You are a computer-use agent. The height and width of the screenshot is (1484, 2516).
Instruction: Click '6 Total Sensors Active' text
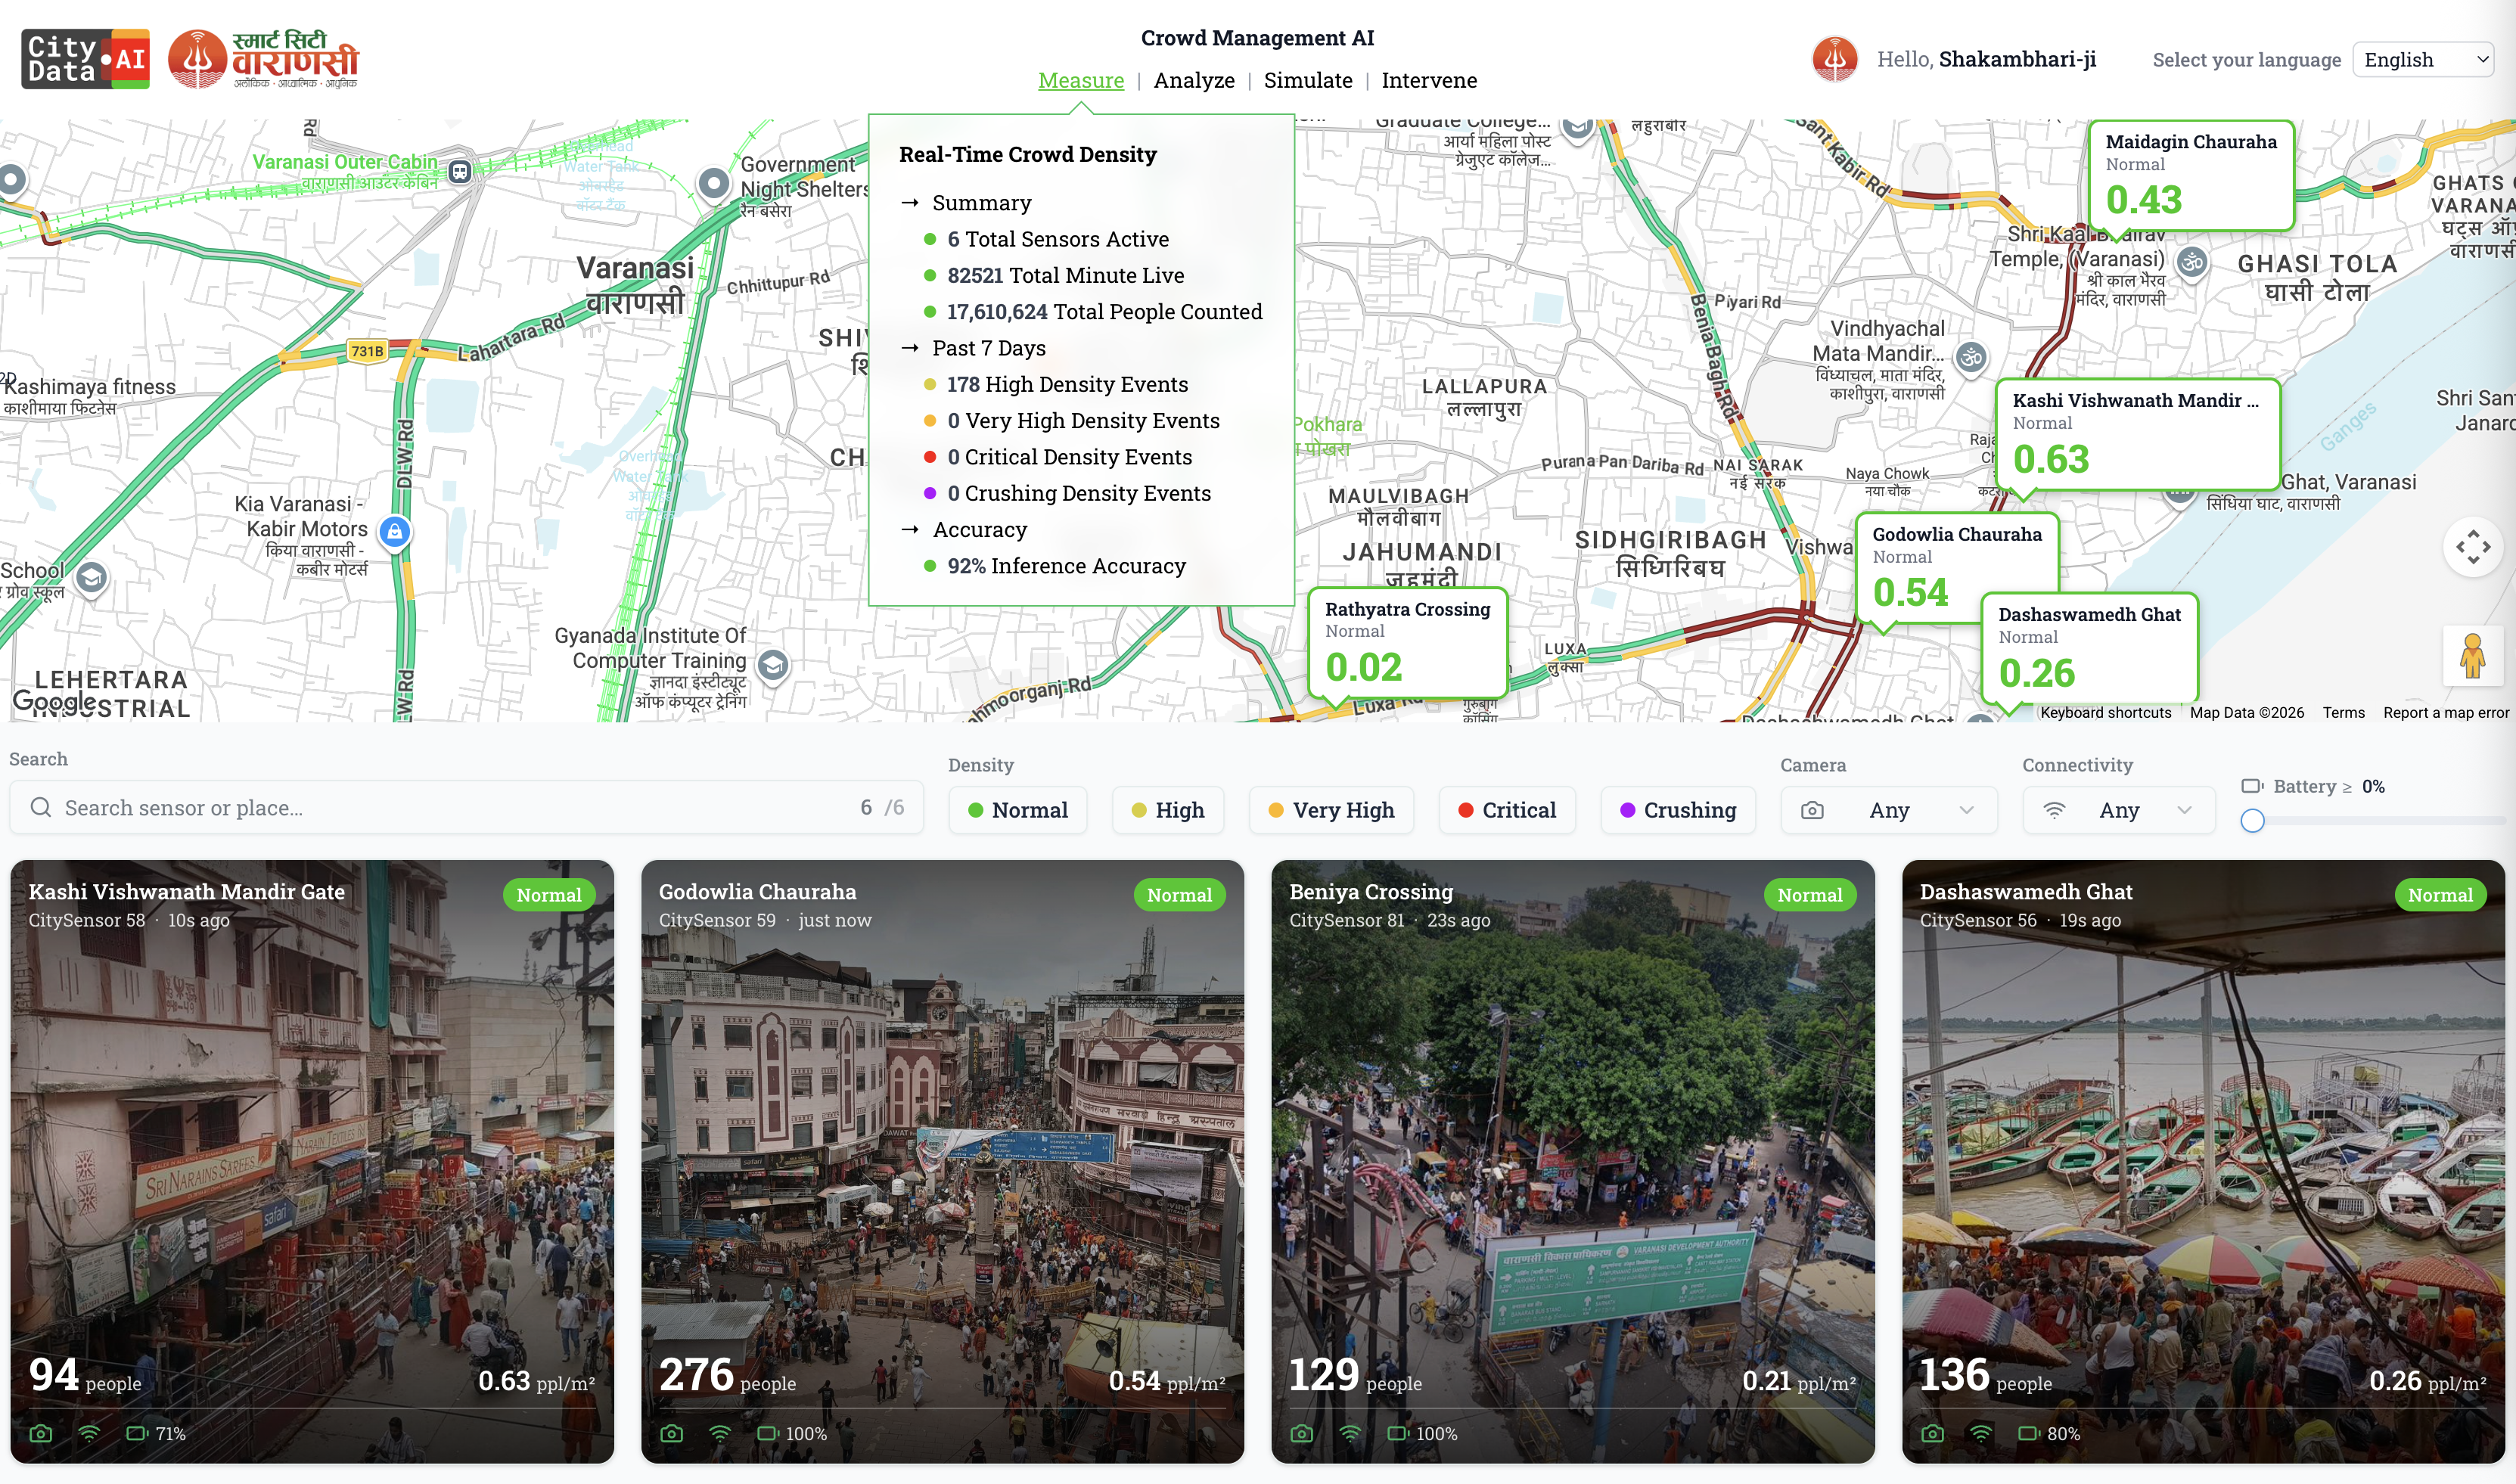[x=1058, y=239]
